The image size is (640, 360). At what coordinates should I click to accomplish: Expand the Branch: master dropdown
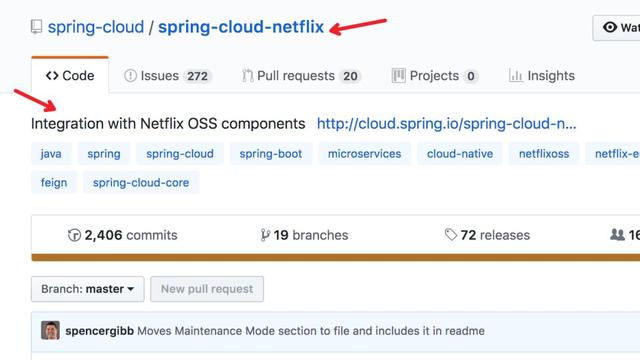pos(88,289)
